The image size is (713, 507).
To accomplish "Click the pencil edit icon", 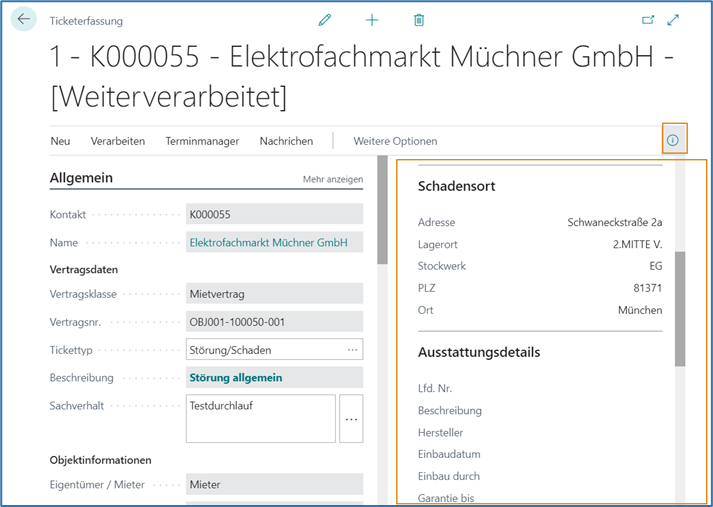I will 324,20.
